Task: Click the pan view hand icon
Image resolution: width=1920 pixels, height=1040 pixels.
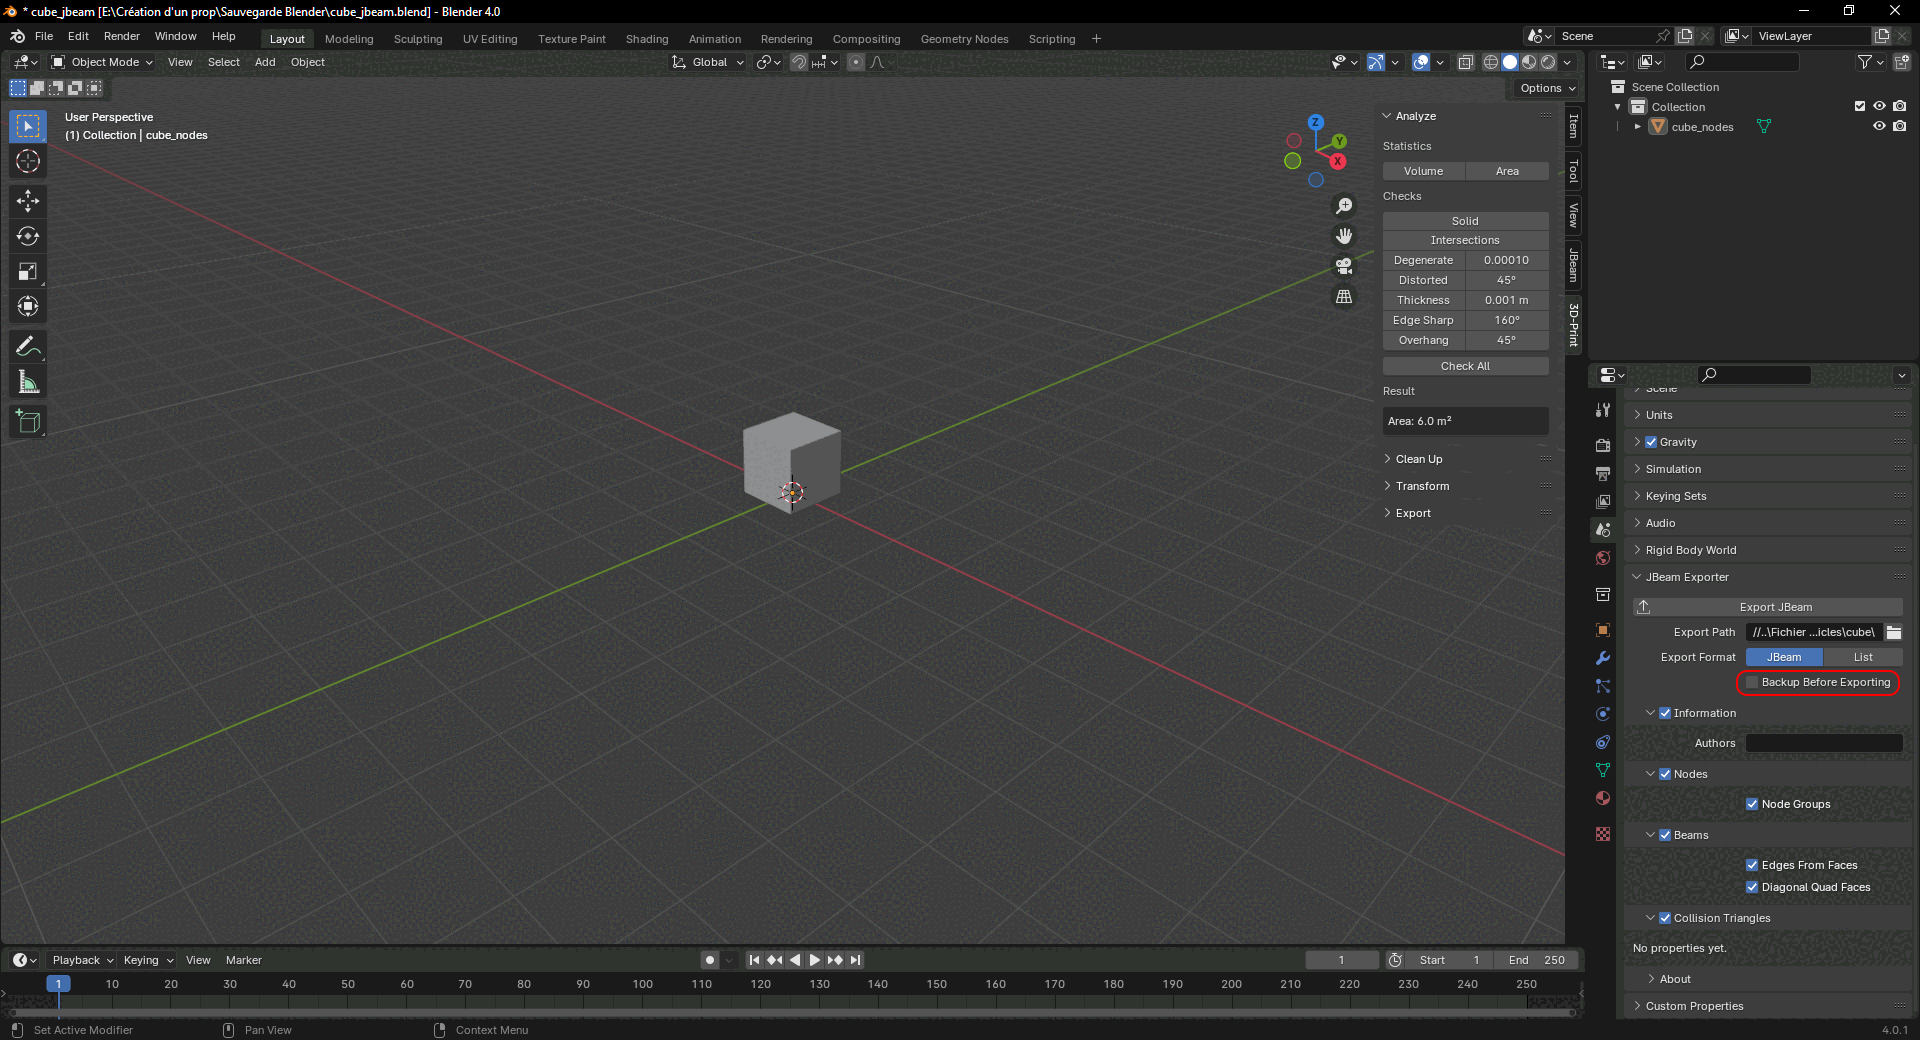Action: pyautogui.click(x=1344, y=236)
